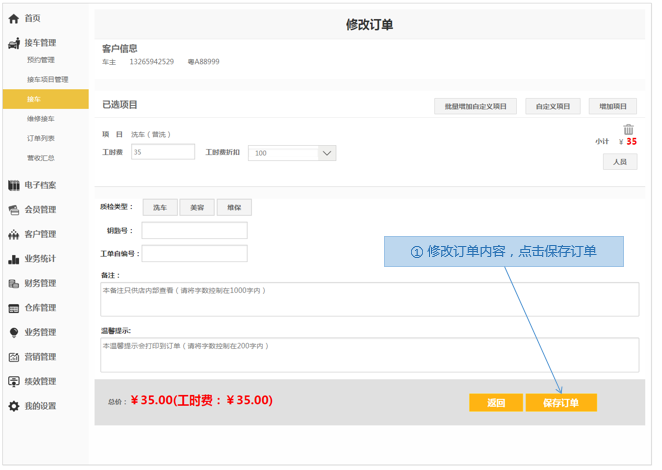Open 电子档案 via its sidebar icon
This screenshot has height=470, width=662.
click(x=14, y=185)
